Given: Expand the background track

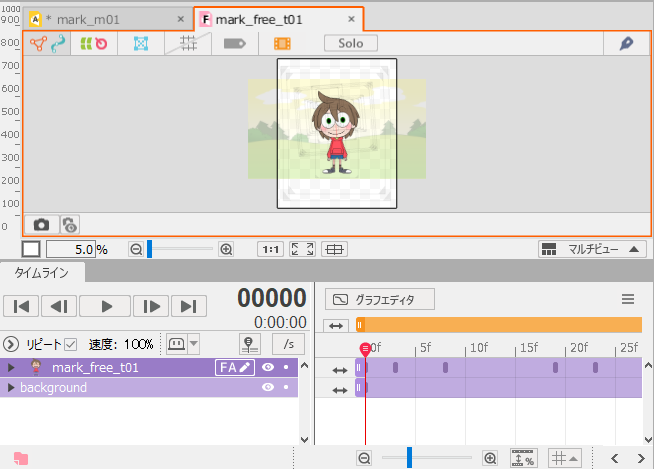Looking at the screenshot, I should pyautogui.click(x=11, y=387).
